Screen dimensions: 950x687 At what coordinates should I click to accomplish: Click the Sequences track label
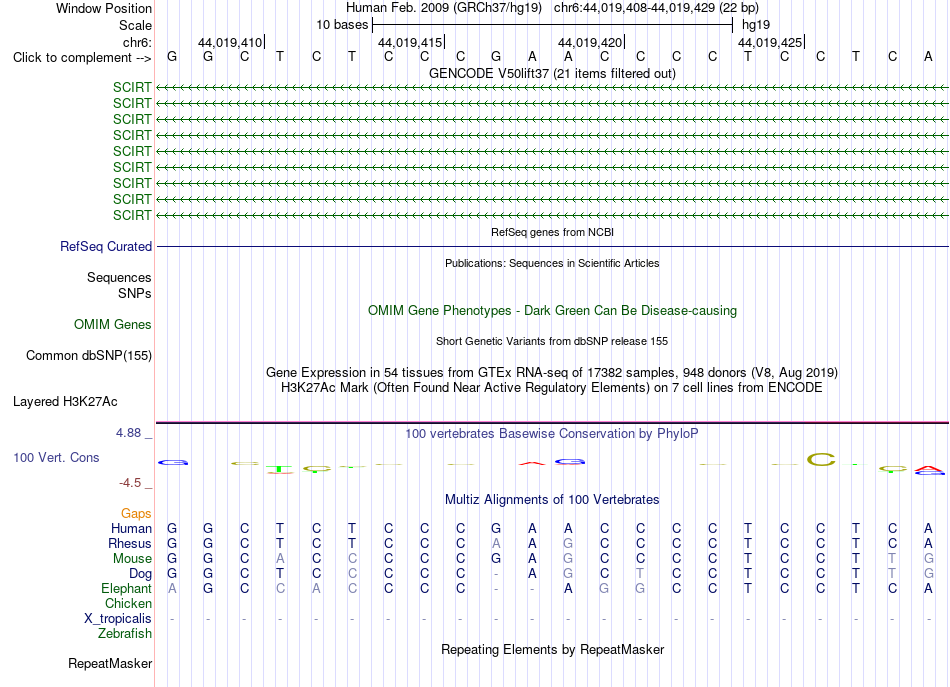click(x=119, y=277)
